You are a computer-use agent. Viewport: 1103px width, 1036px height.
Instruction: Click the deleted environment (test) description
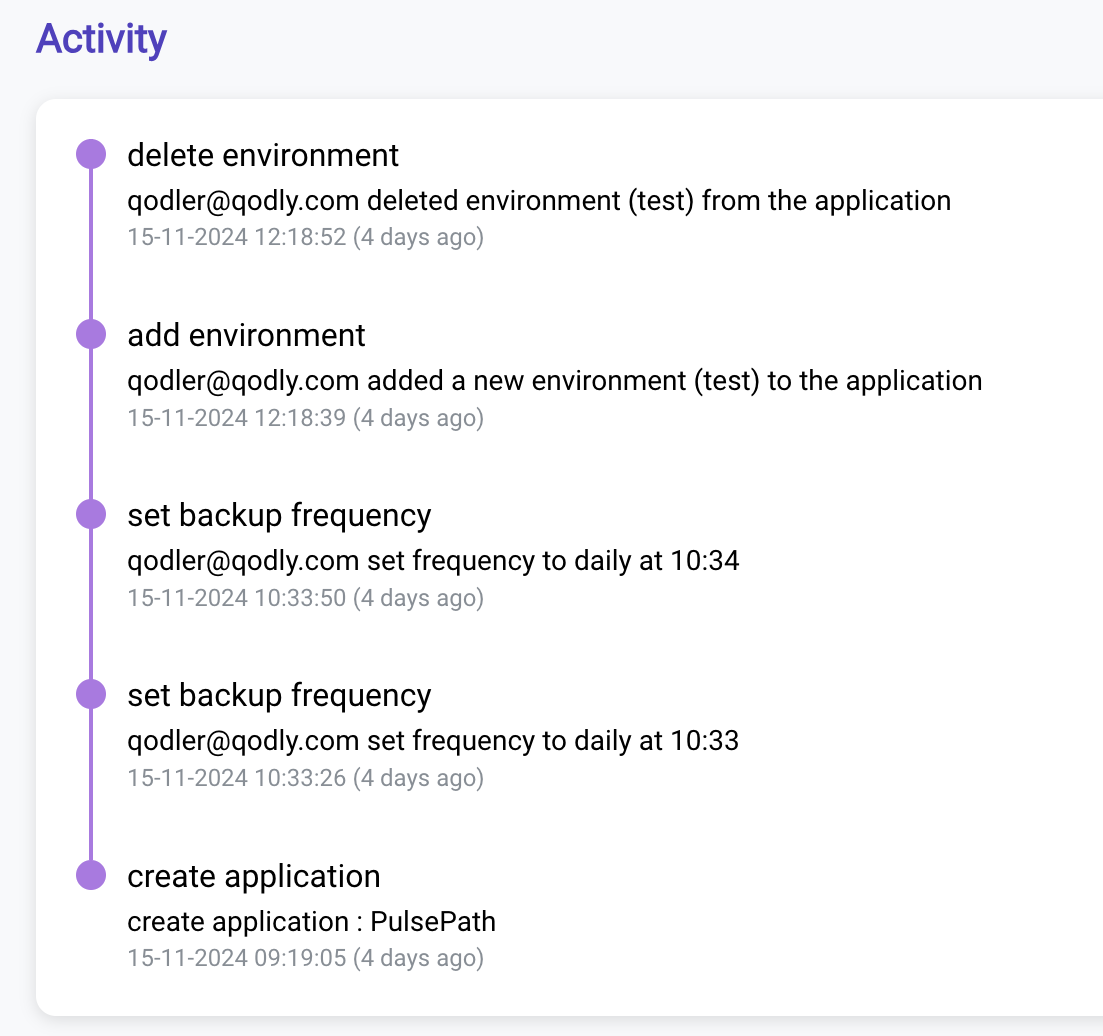click(x=539, y=201)
